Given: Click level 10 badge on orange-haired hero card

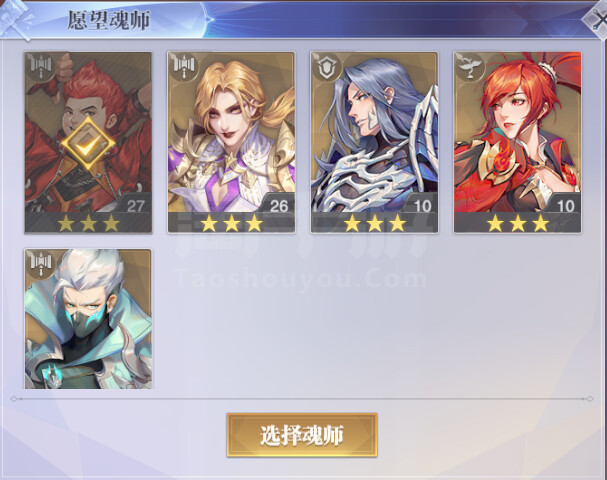Looking at the screenshot, I should [564, 205].
